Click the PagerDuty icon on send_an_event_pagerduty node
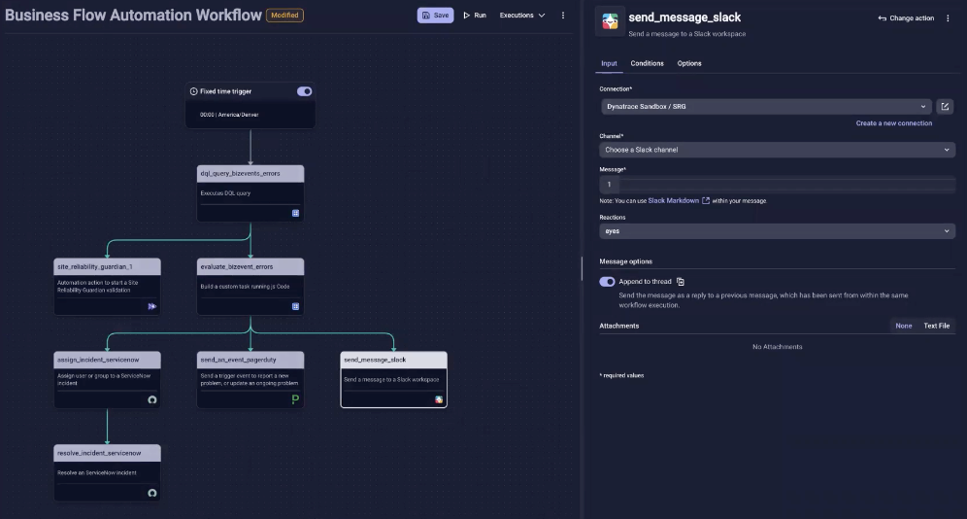 [295, 399]
